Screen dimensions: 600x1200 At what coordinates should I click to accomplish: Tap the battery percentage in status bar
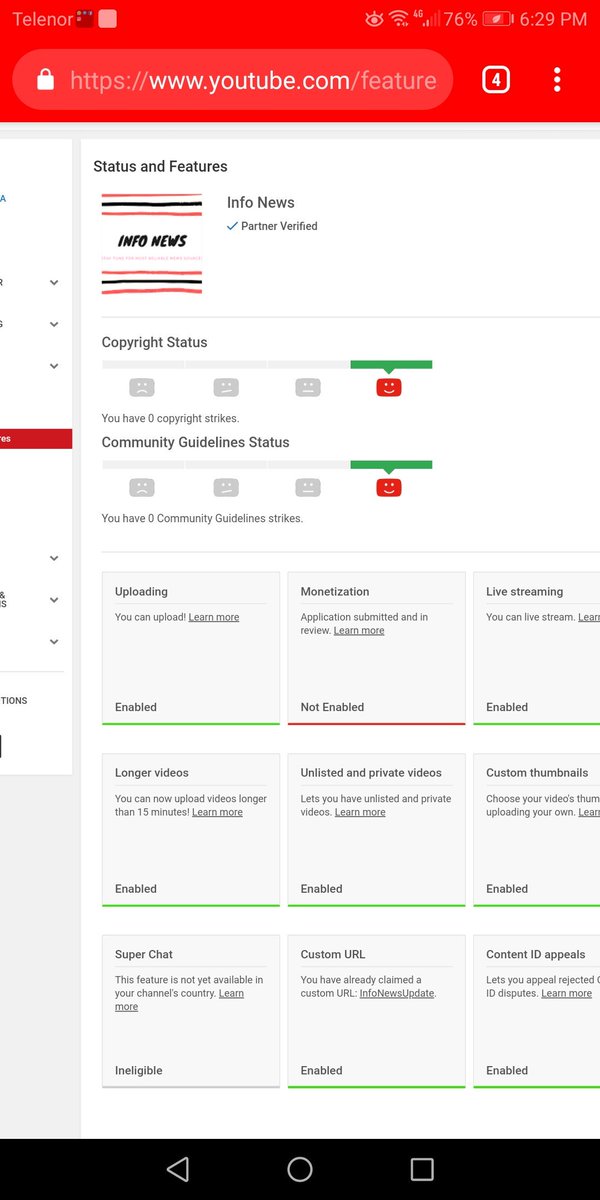(x=460, y=19)
